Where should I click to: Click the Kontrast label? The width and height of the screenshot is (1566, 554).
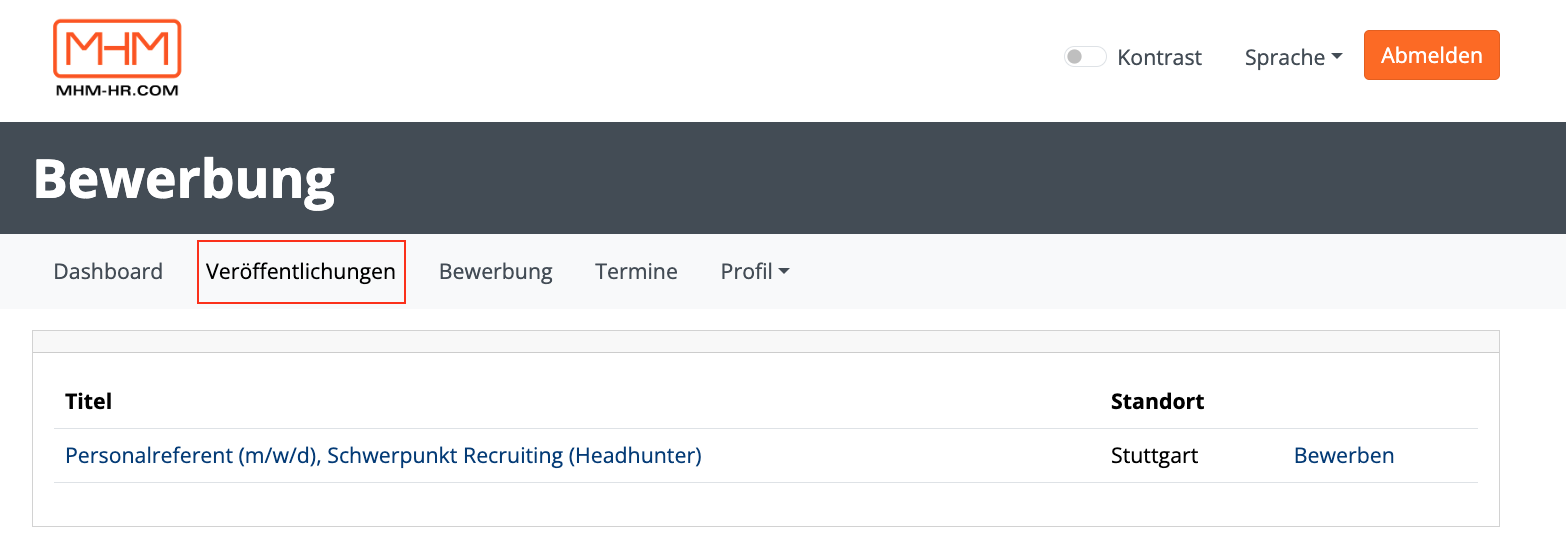pyautogui.click(x=1160, y=57)
